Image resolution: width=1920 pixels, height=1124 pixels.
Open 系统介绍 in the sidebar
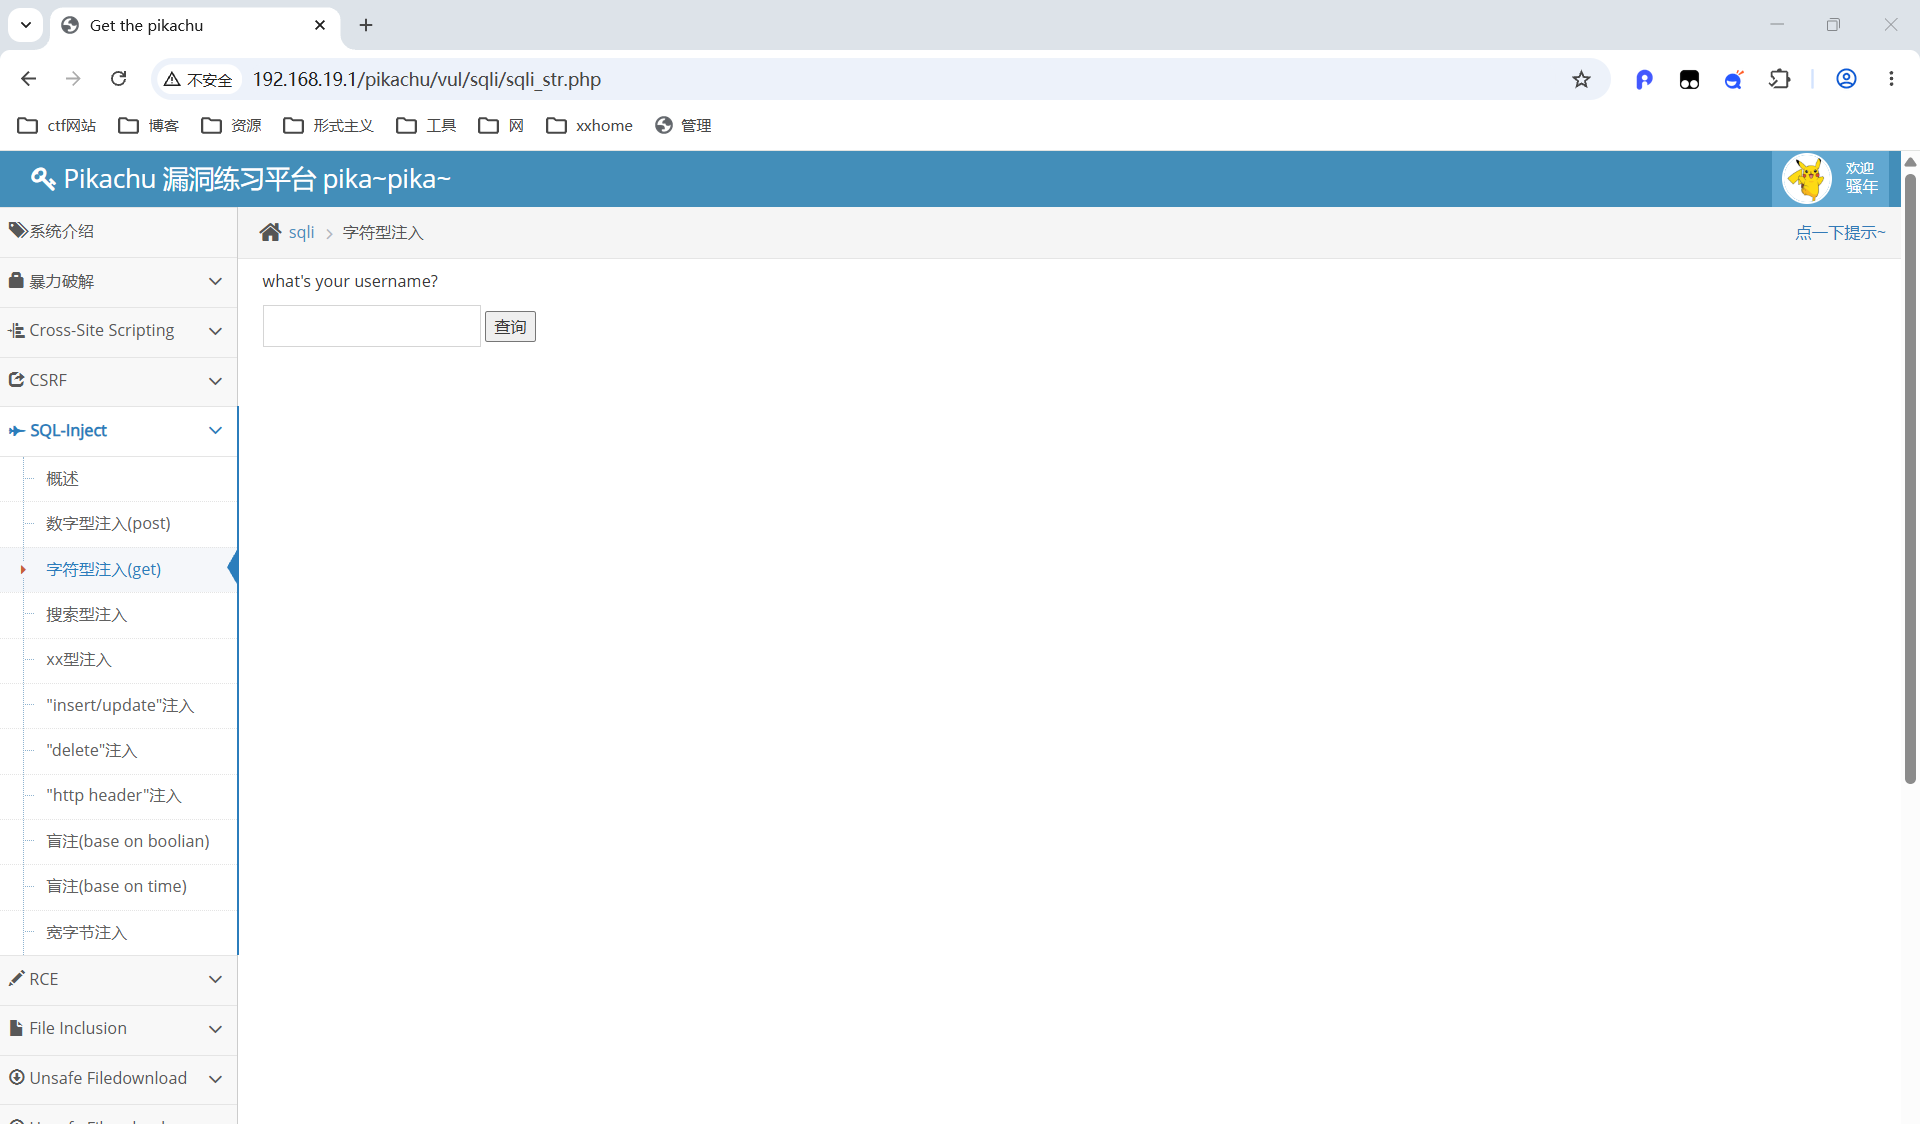(118, 231)
